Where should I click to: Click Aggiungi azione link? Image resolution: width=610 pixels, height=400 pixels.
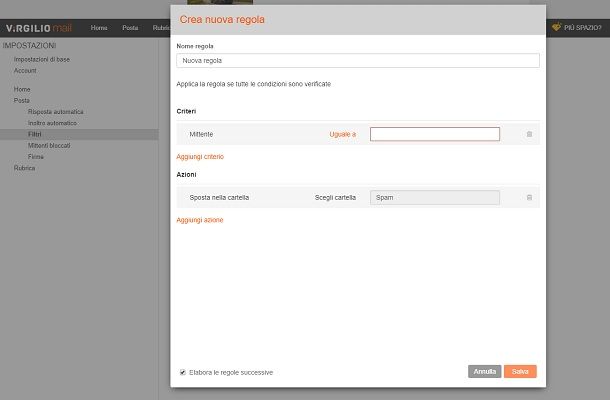[200, 220]
